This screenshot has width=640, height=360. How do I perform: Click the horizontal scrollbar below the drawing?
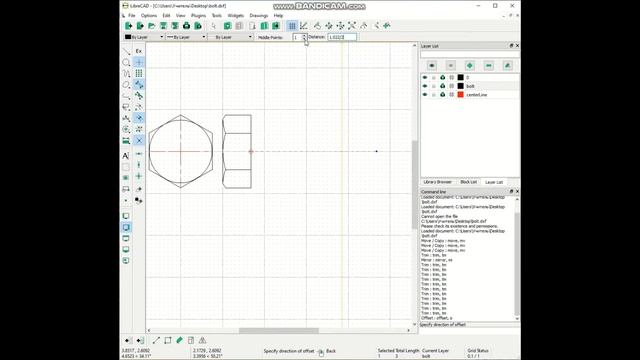pos(279,330)
